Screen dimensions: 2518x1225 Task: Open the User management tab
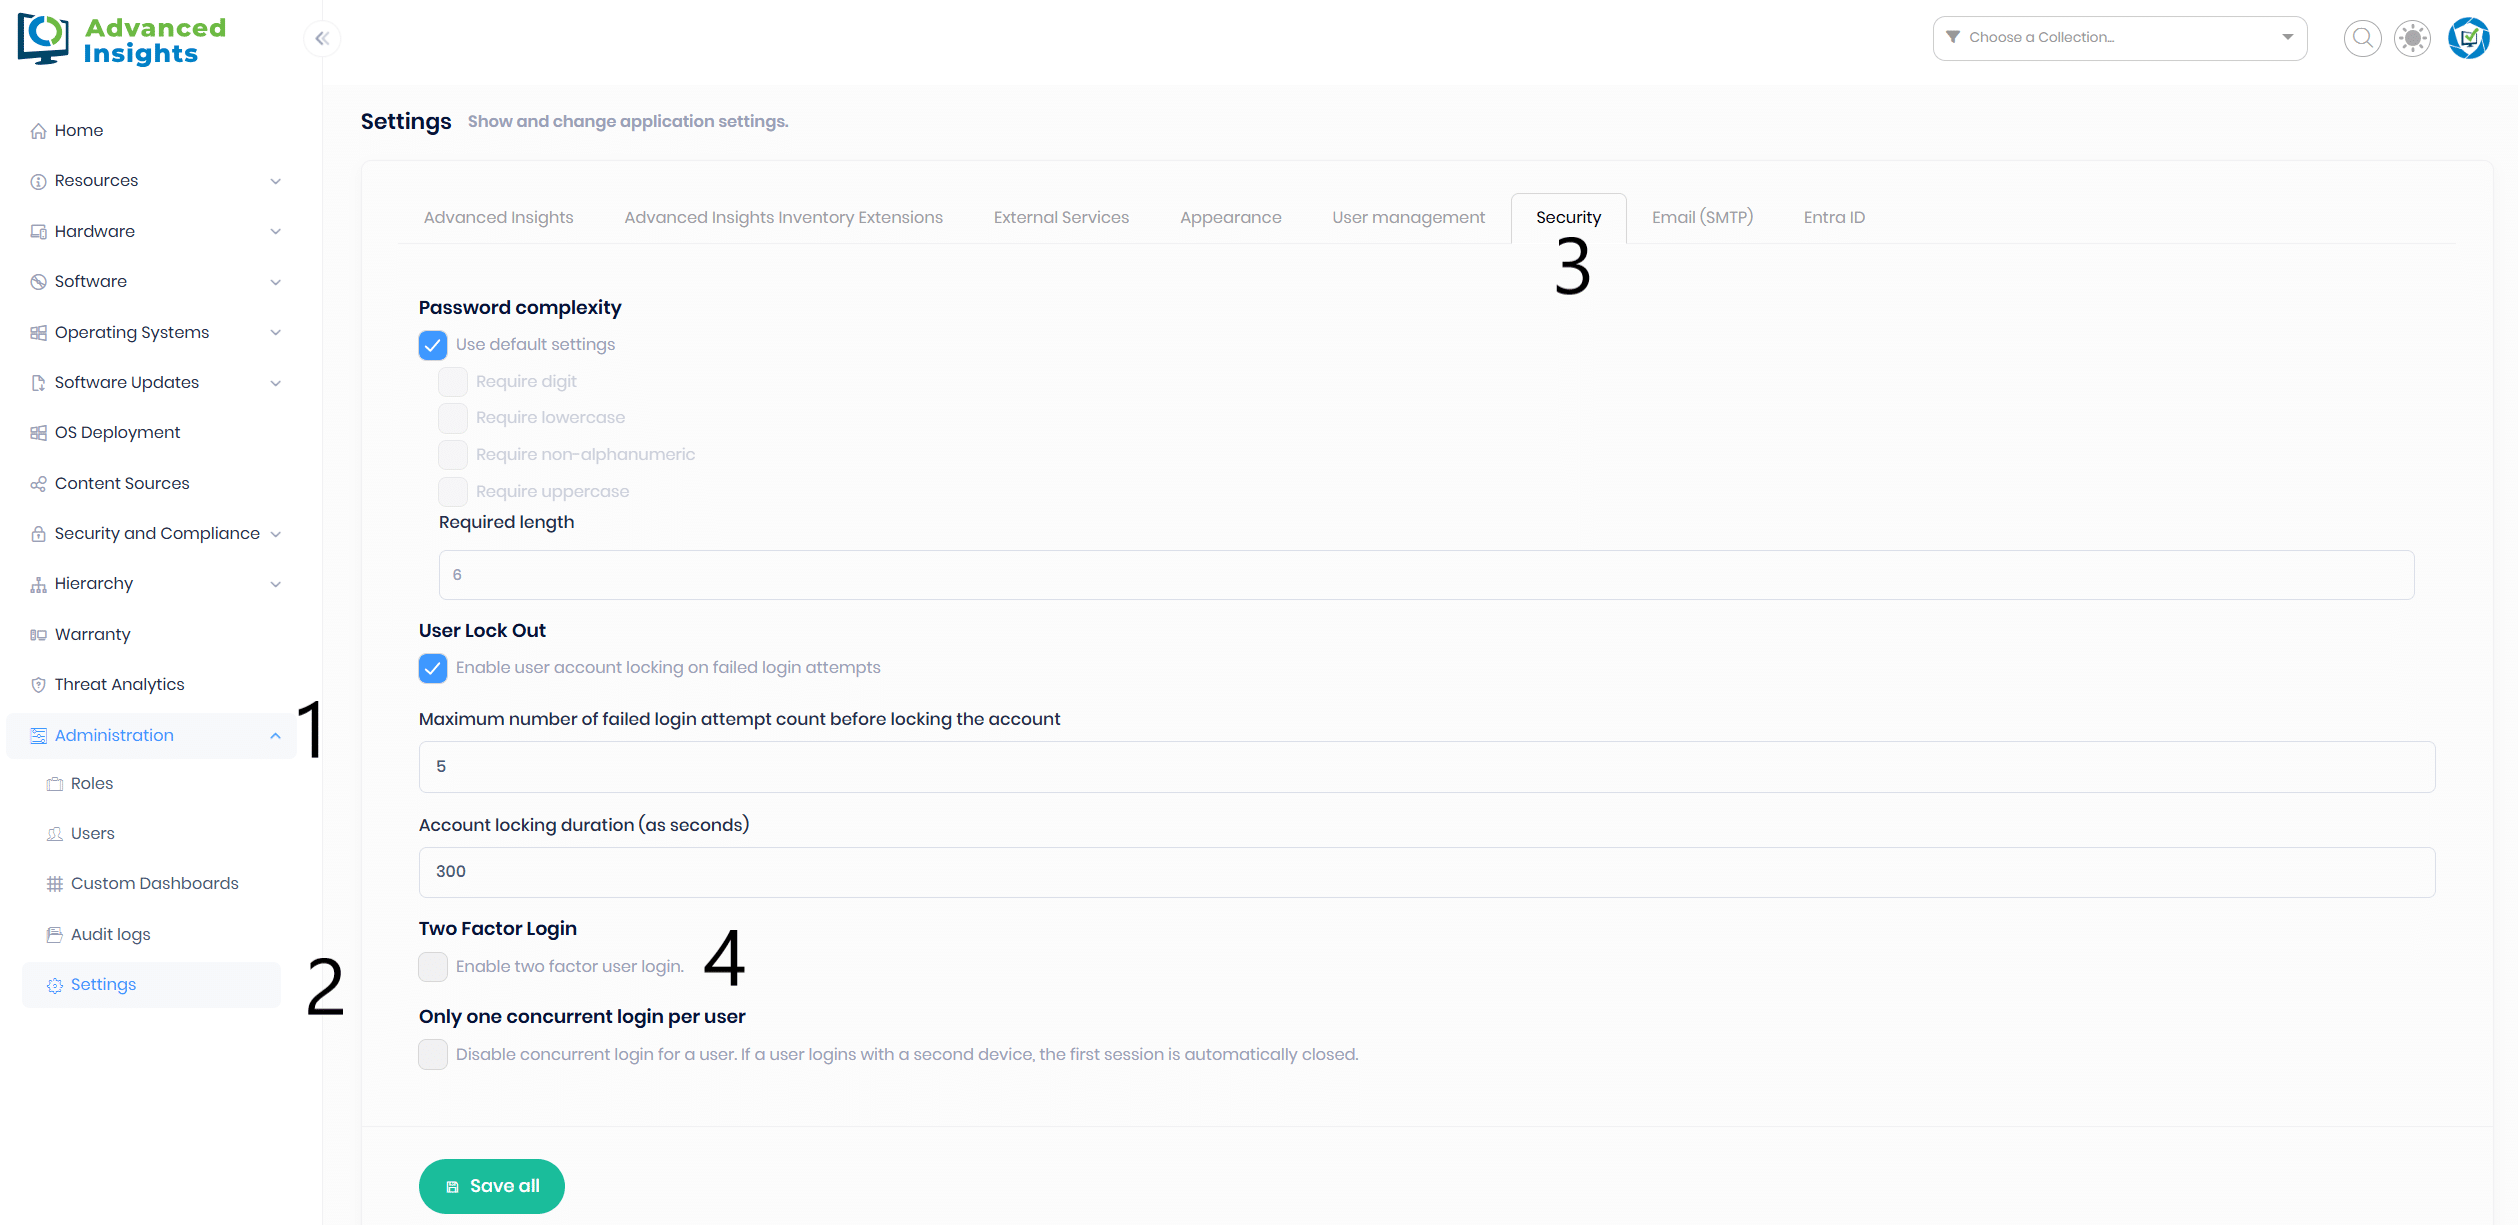pos(1408,218)
